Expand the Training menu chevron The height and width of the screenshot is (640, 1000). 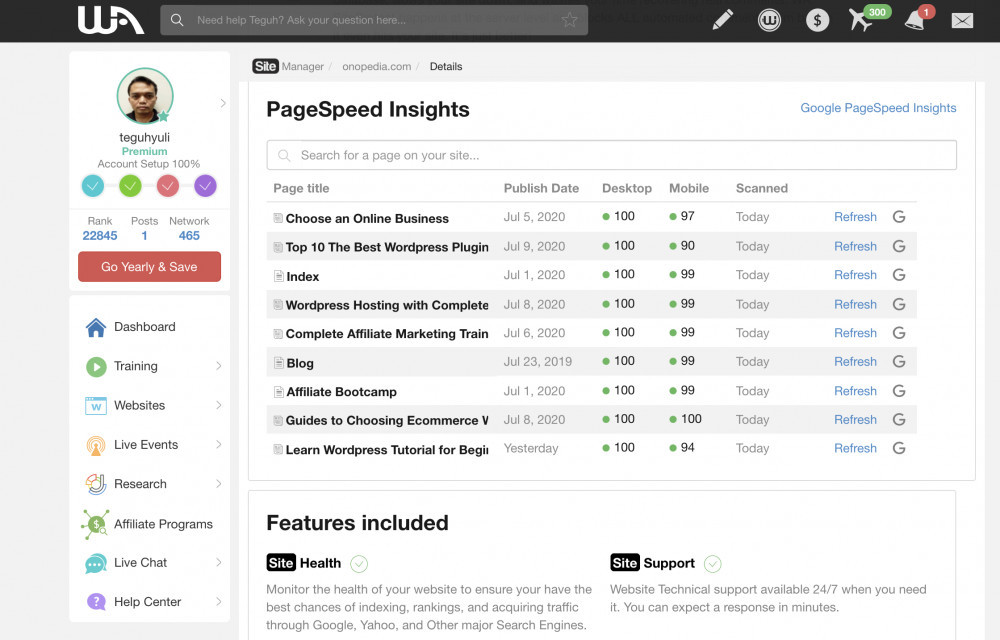pos(219,366)
